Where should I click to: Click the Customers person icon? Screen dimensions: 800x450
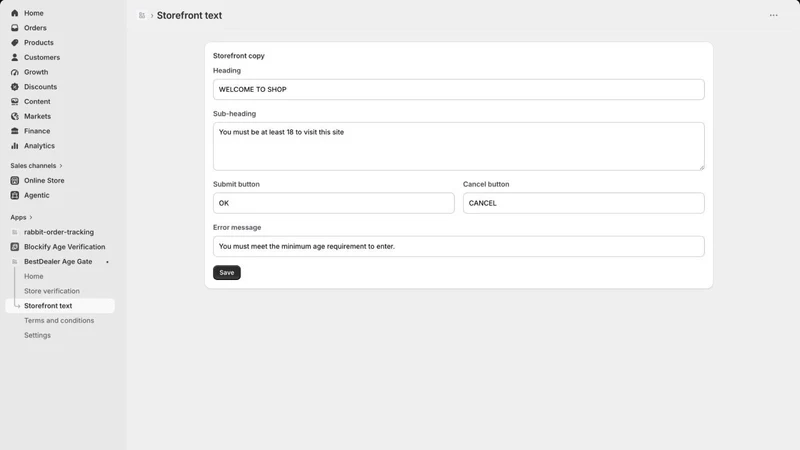click(15, 58)
